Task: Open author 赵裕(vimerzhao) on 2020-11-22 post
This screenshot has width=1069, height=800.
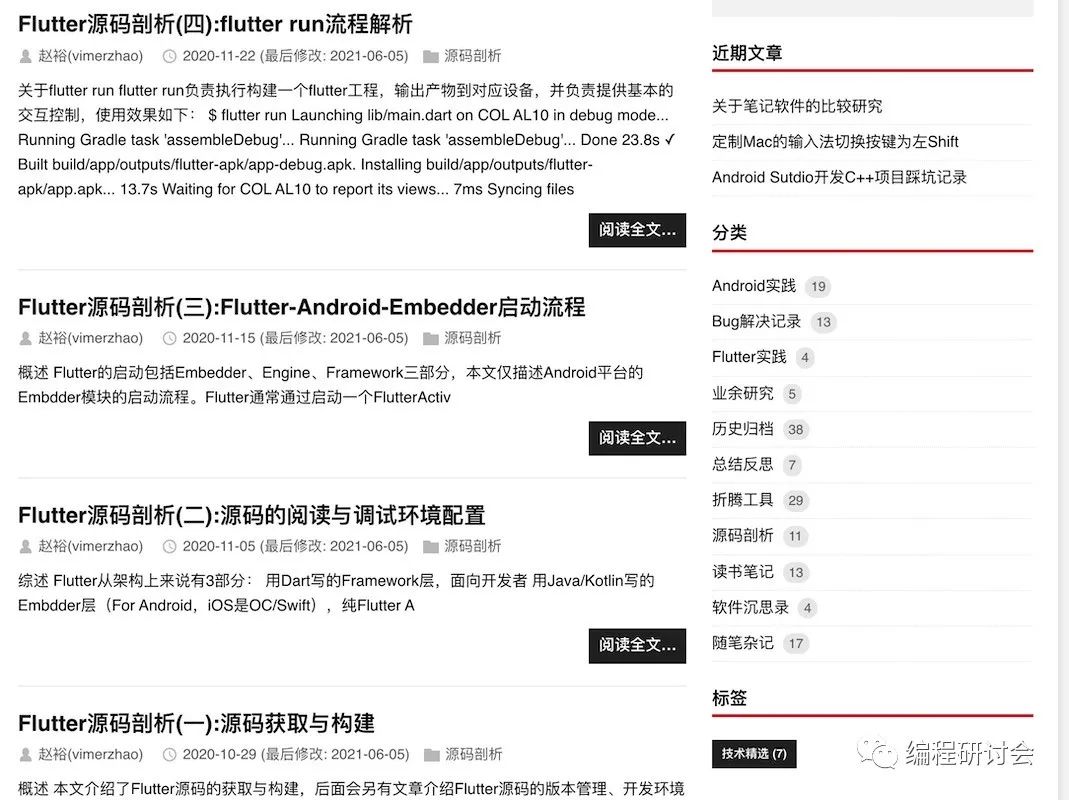Action: tap(91, 56)
